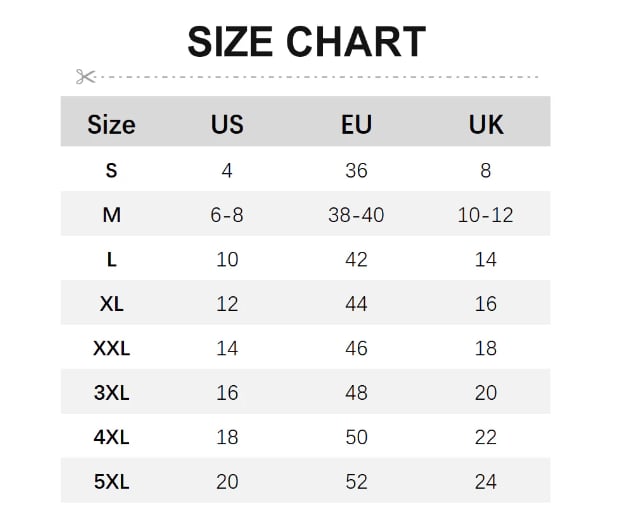
Task: Click EU value 38-40 in M row
Action: pyautogui.click(x=356, y=215)
